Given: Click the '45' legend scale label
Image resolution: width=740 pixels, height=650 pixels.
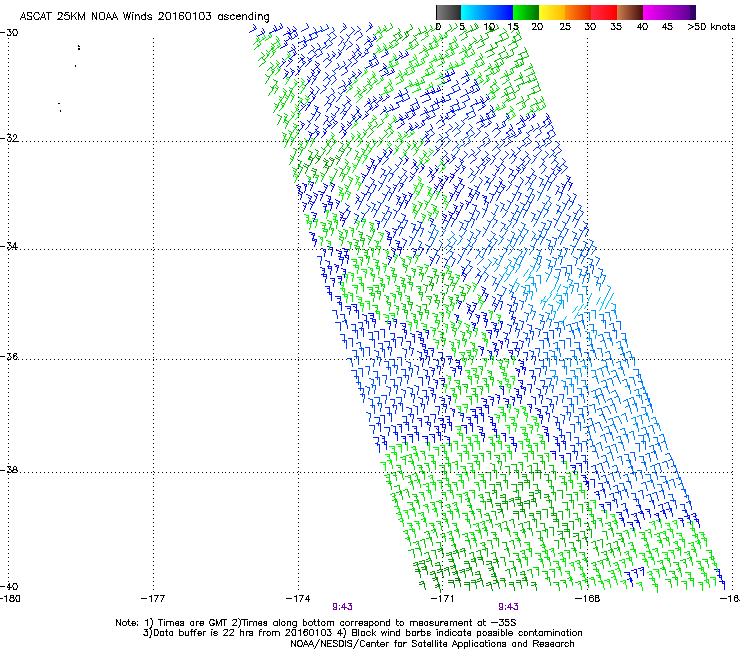Looking at the screenshot, I should point(667,27).
